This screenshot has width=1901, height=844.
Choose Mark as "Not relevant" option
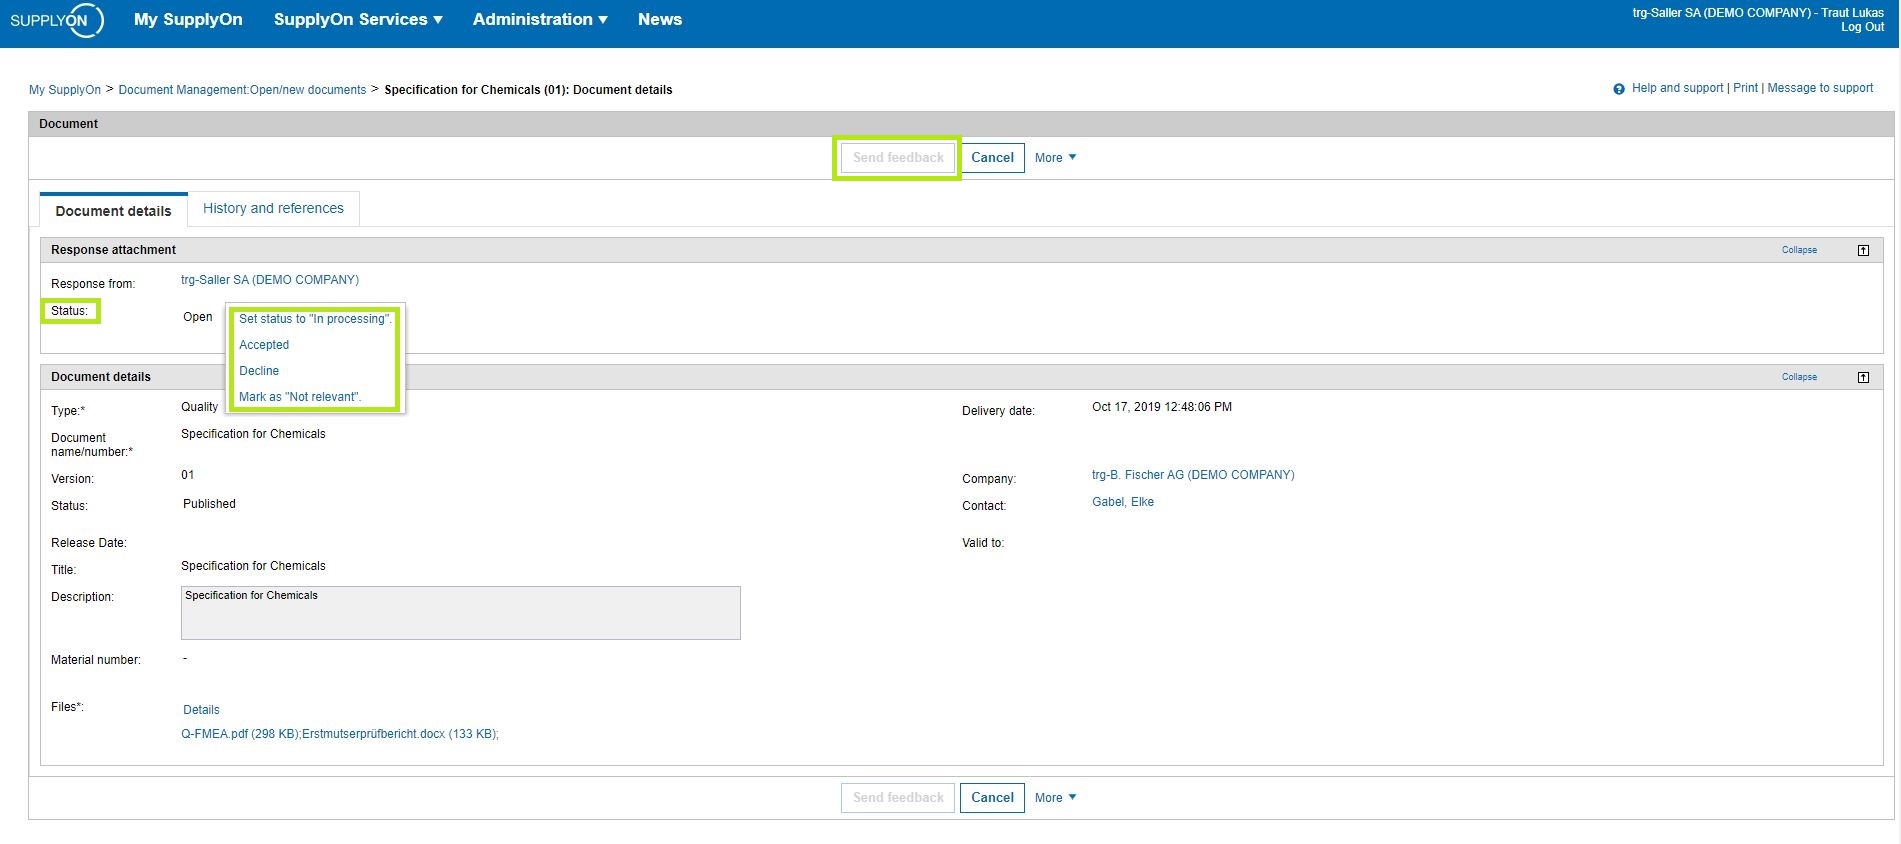[300, 397]
